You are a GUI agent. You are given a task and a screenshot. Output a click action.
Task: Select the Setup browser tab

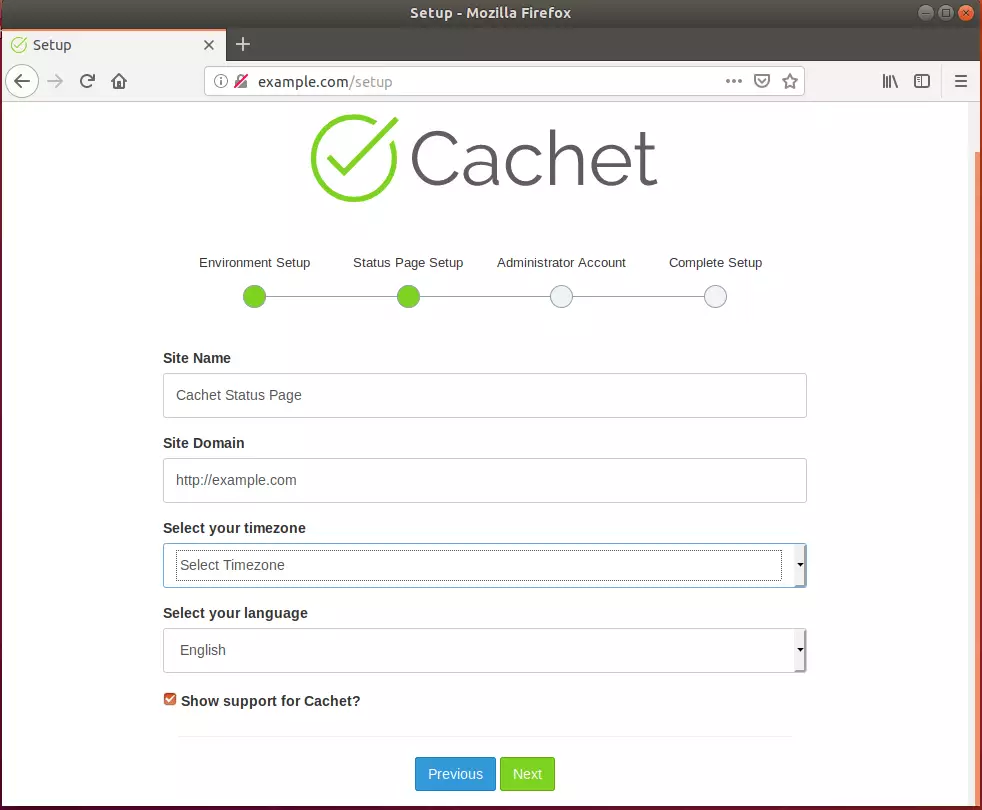[x=114, y=45]
